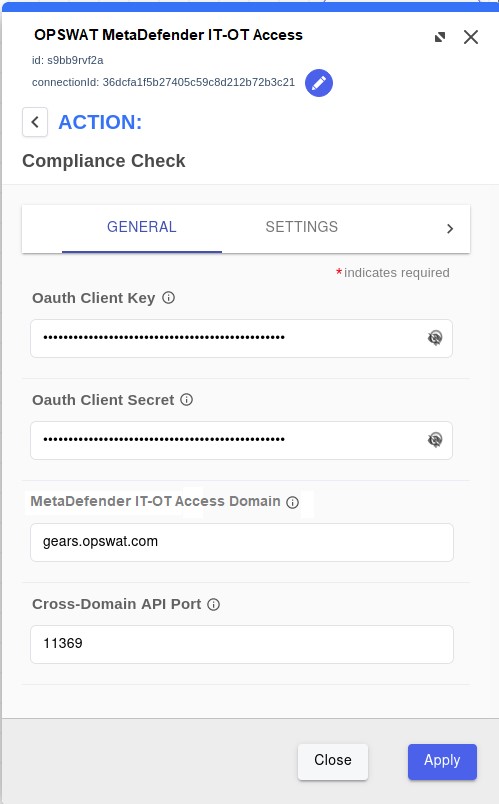Click the Close button

[333, 761]
